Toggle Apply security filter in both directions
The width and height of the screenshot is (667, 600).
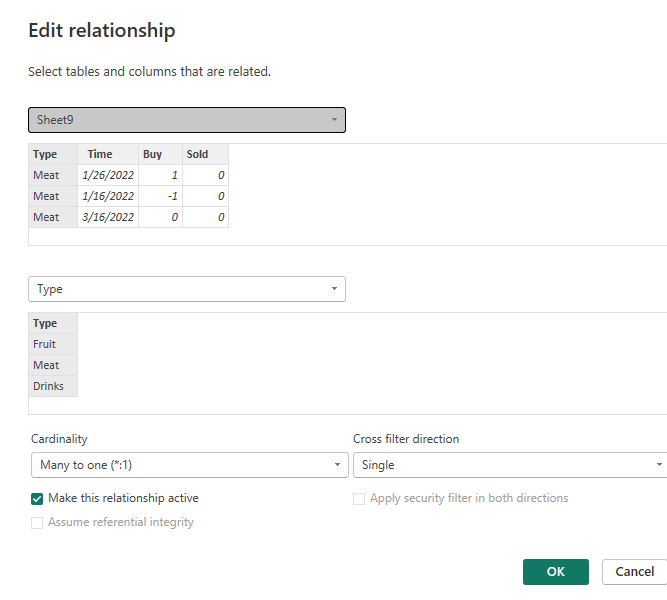coord(359,499)
